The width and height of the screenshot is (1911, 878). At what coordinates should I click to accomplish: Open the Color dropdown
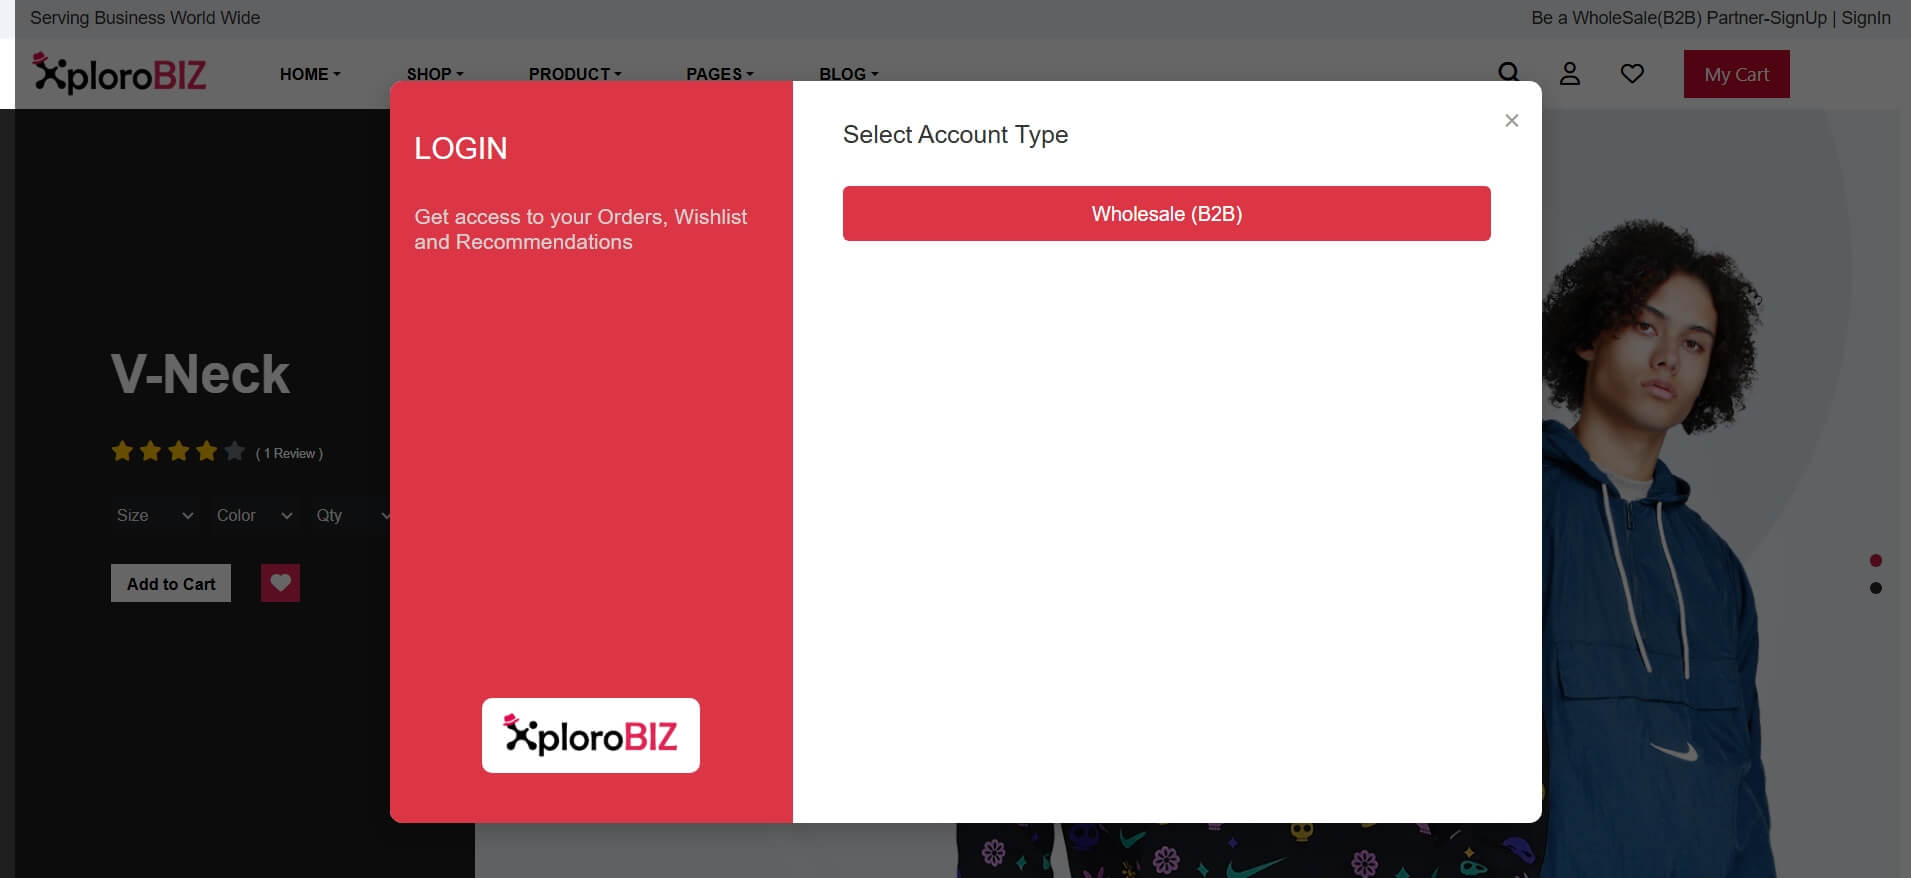coord(254,515)
